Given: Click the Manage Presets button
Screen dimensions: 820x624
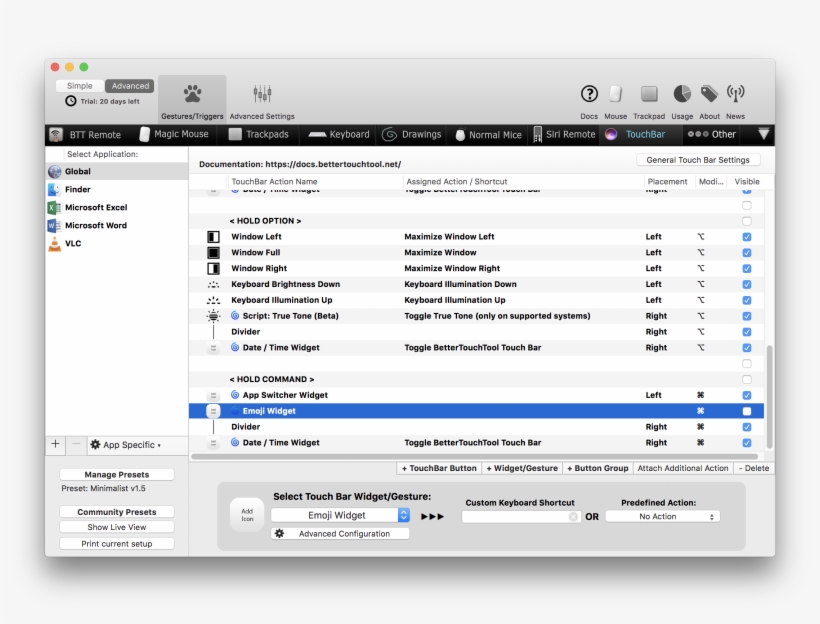Looking at the screenshot, I should click(x=117, y=475).
